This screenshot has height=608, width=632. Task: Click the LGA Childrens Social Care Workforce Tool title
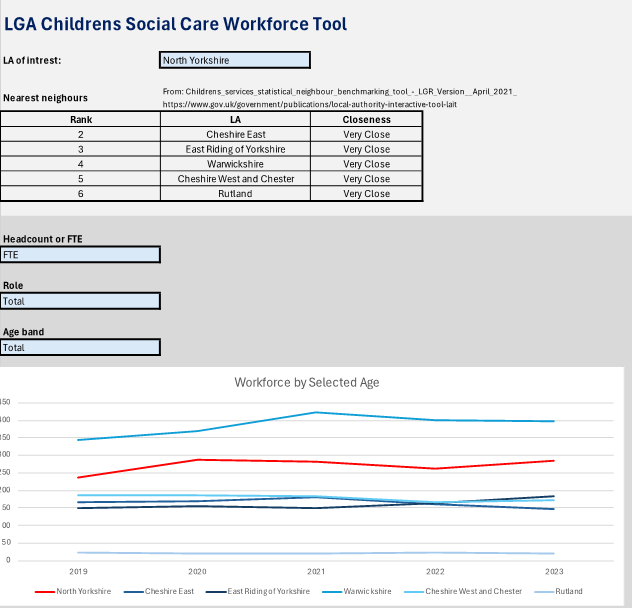pyautogui.click(x=175, y=24)
